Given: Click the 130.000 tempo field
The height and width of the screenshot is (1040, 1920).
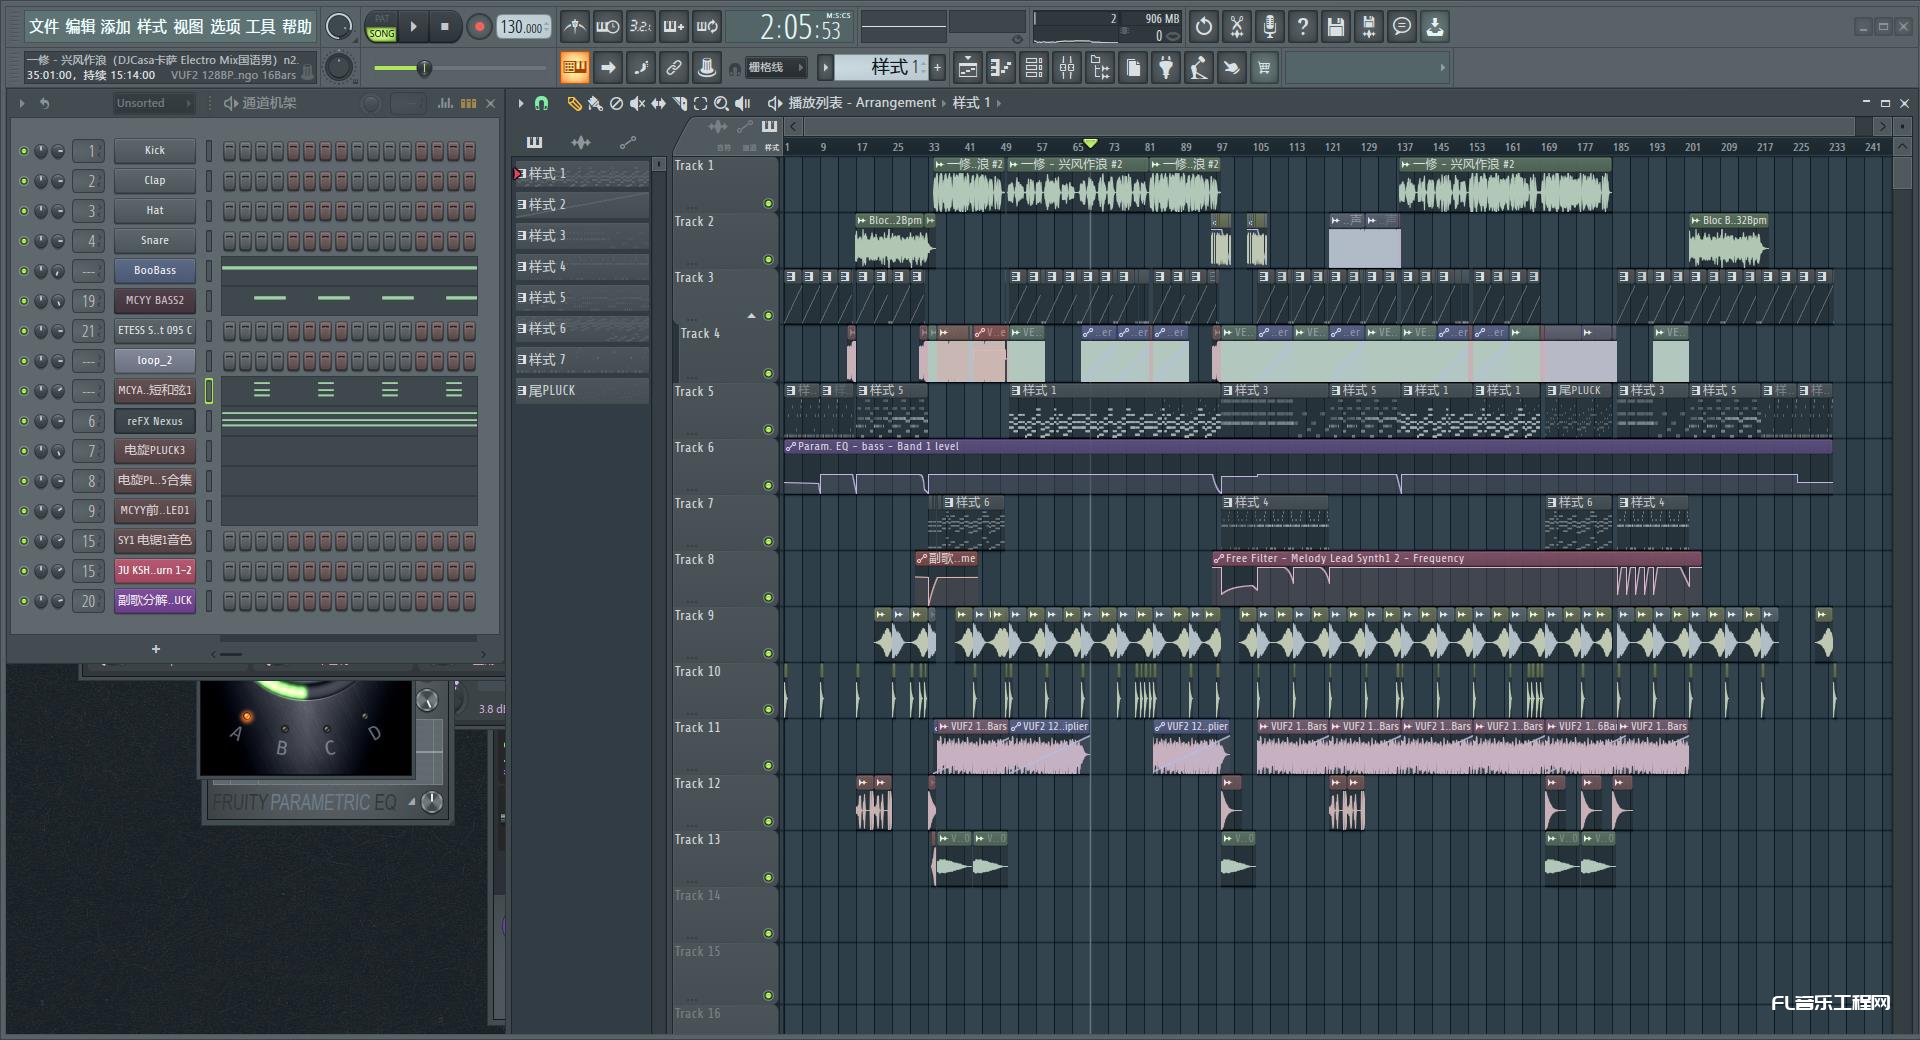Looking at the screenshot, I should click(x=522, y=27).
